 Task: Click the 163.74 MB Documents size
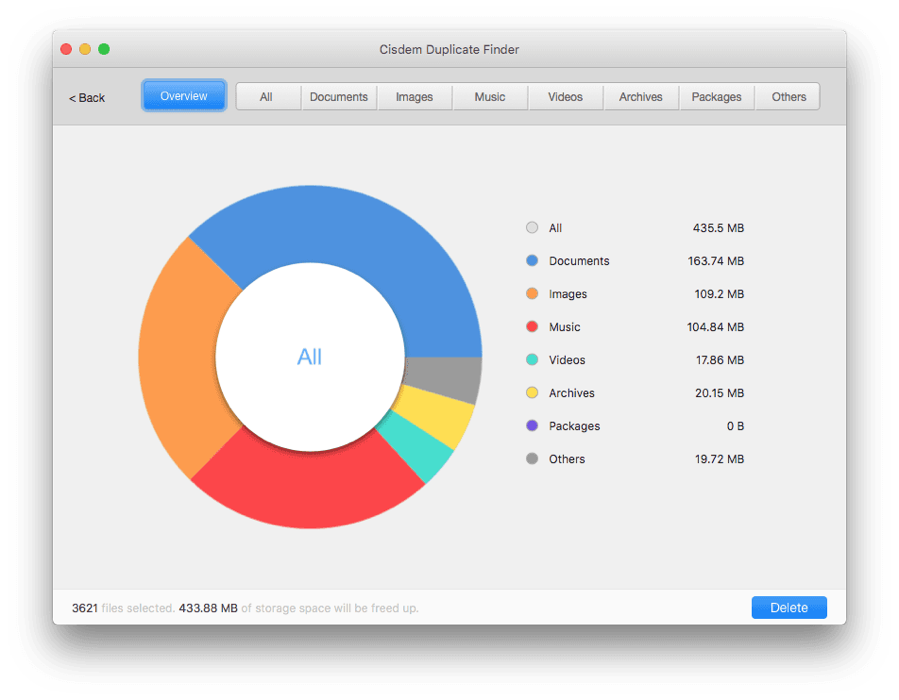(716, 261)
